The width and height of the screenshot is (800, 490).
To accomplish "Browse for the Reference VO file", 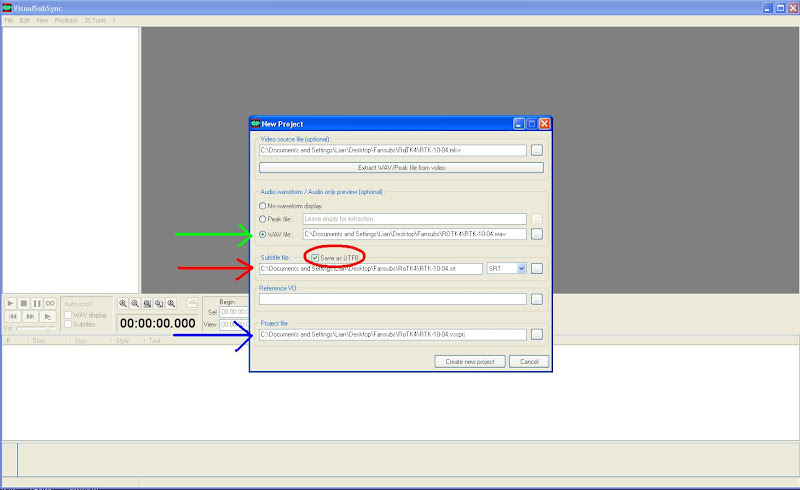I will pyautogui.click(x=537, y=300).
